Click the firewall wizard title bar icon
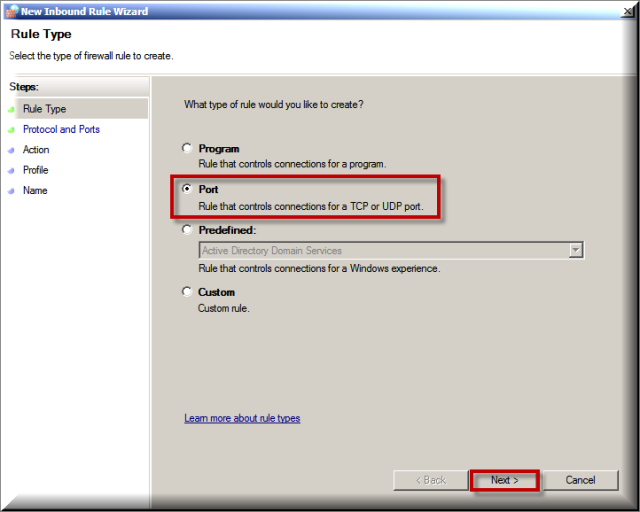640x512 pixels. click(x=12, y=11)
